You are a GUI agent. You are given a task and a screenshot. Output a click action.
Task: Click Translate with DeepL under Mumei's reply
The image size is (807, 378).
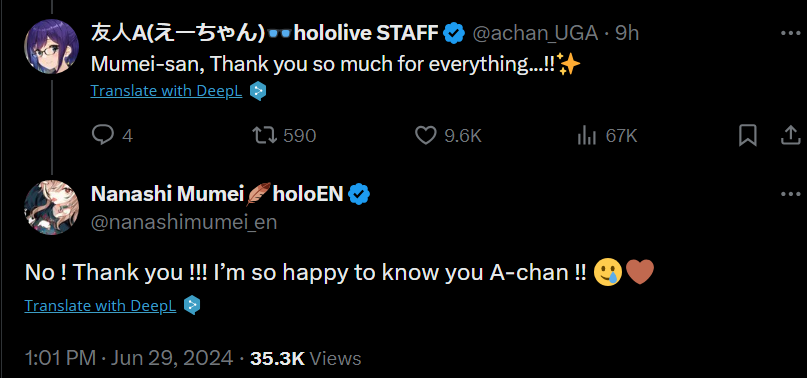click(100, 306)
